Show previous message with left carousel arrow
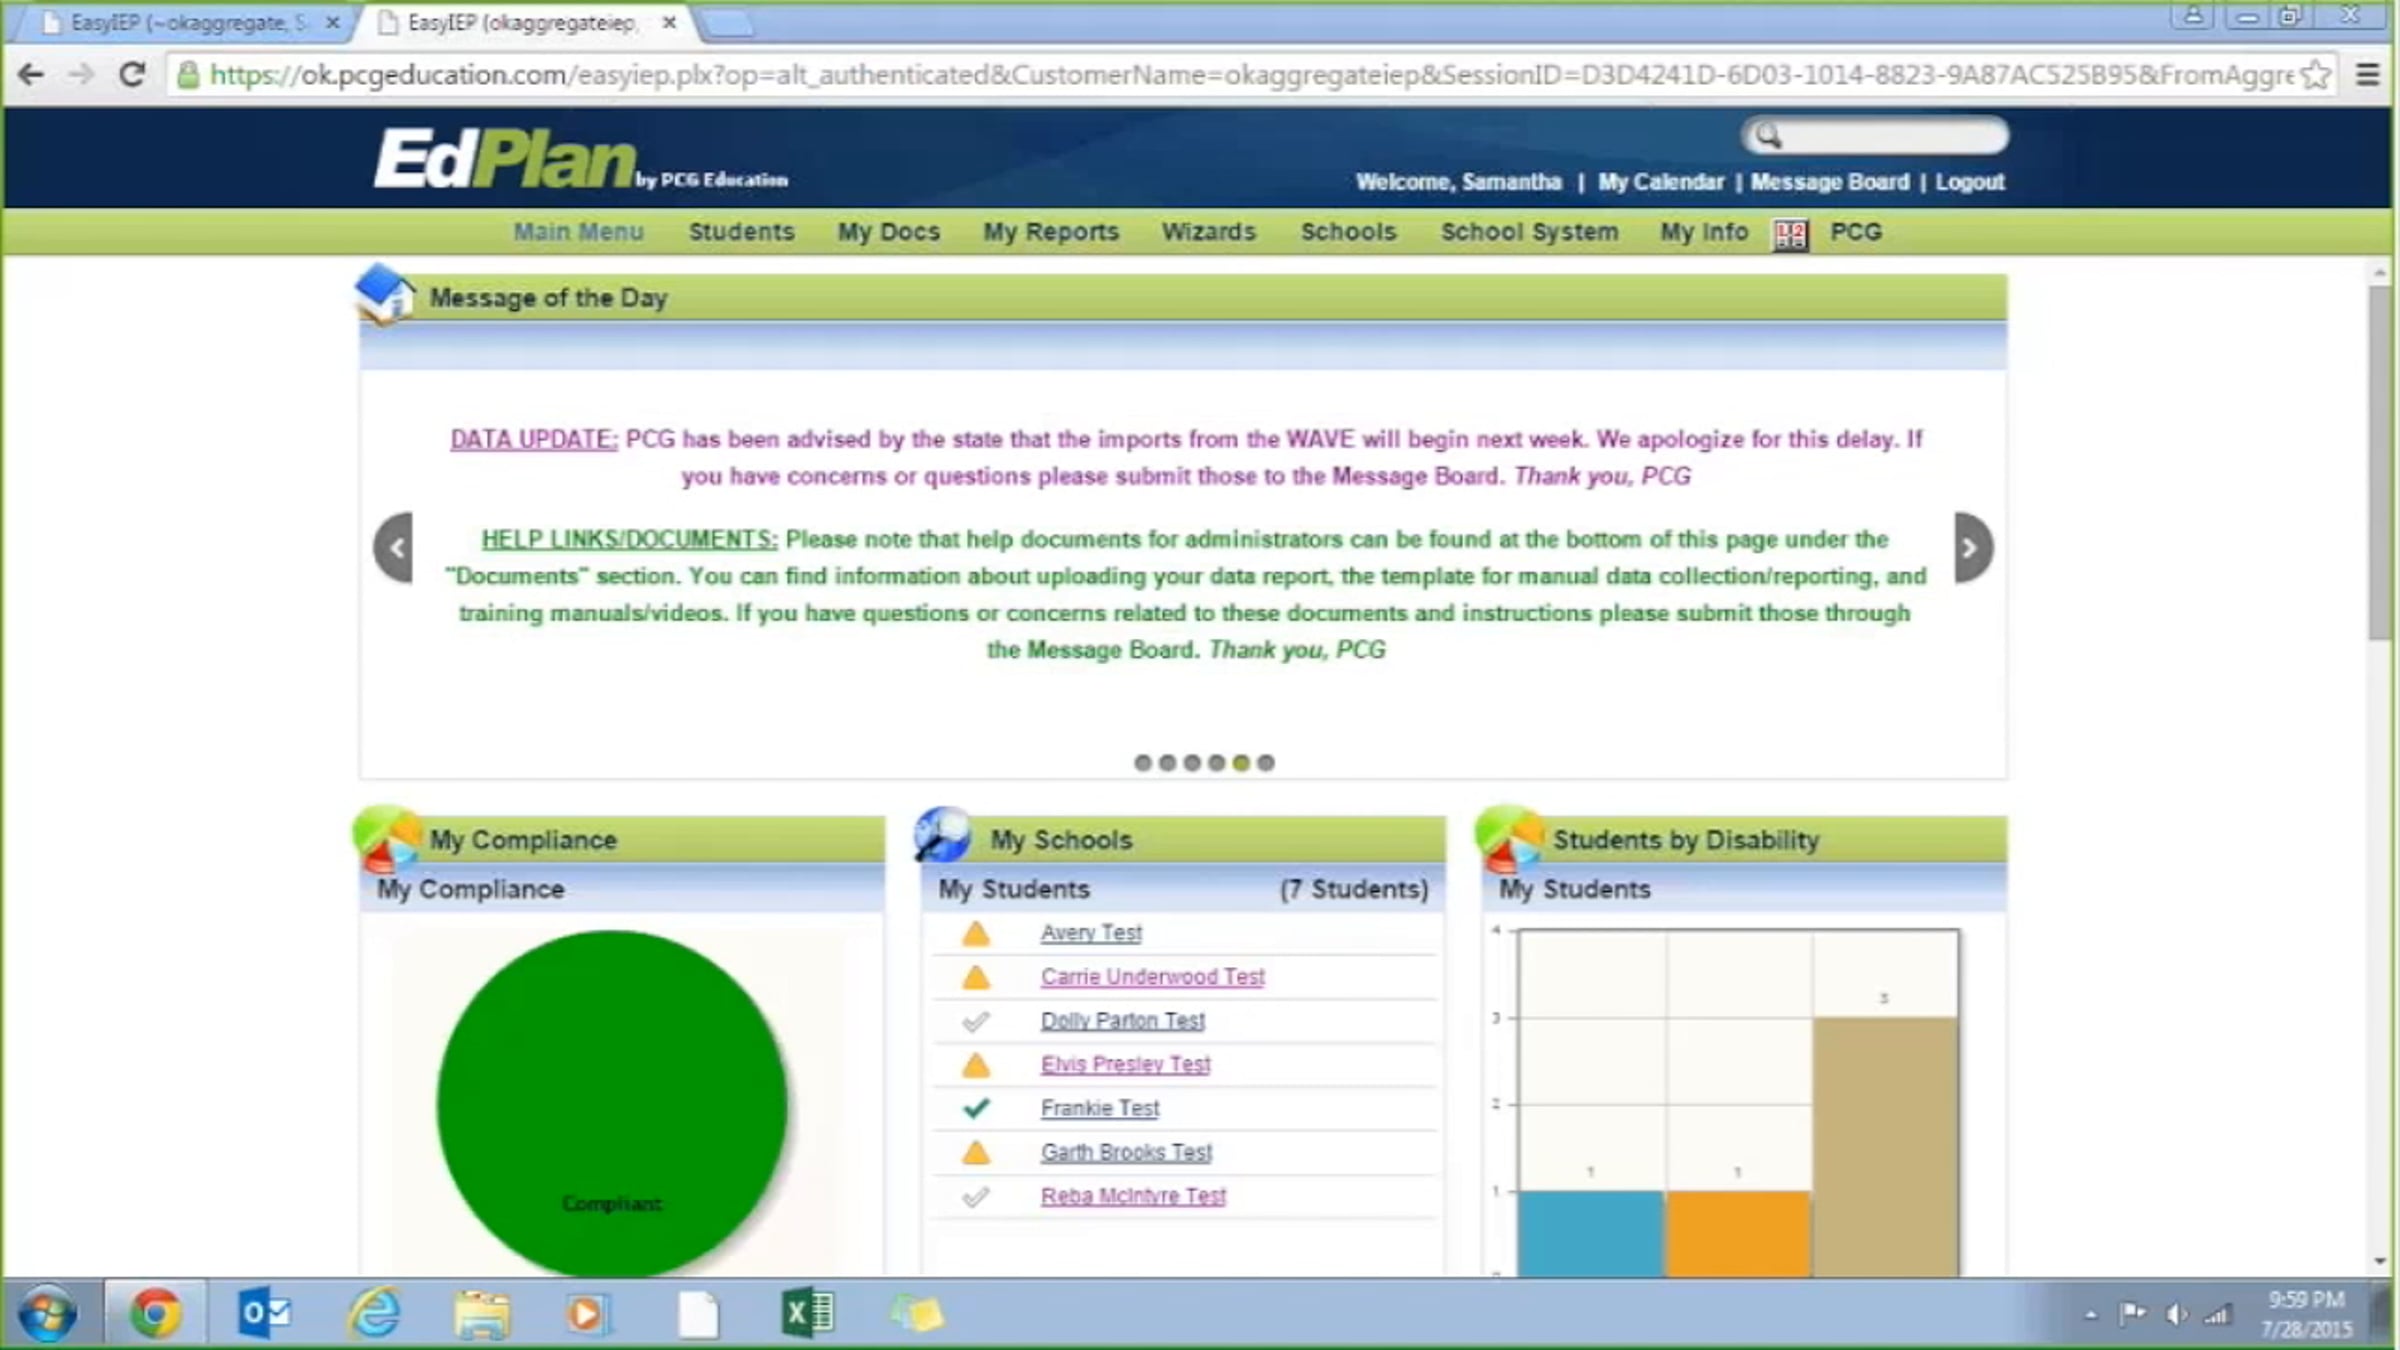Viewport: 2400px width, 1350px height. [x=394, y=547]
